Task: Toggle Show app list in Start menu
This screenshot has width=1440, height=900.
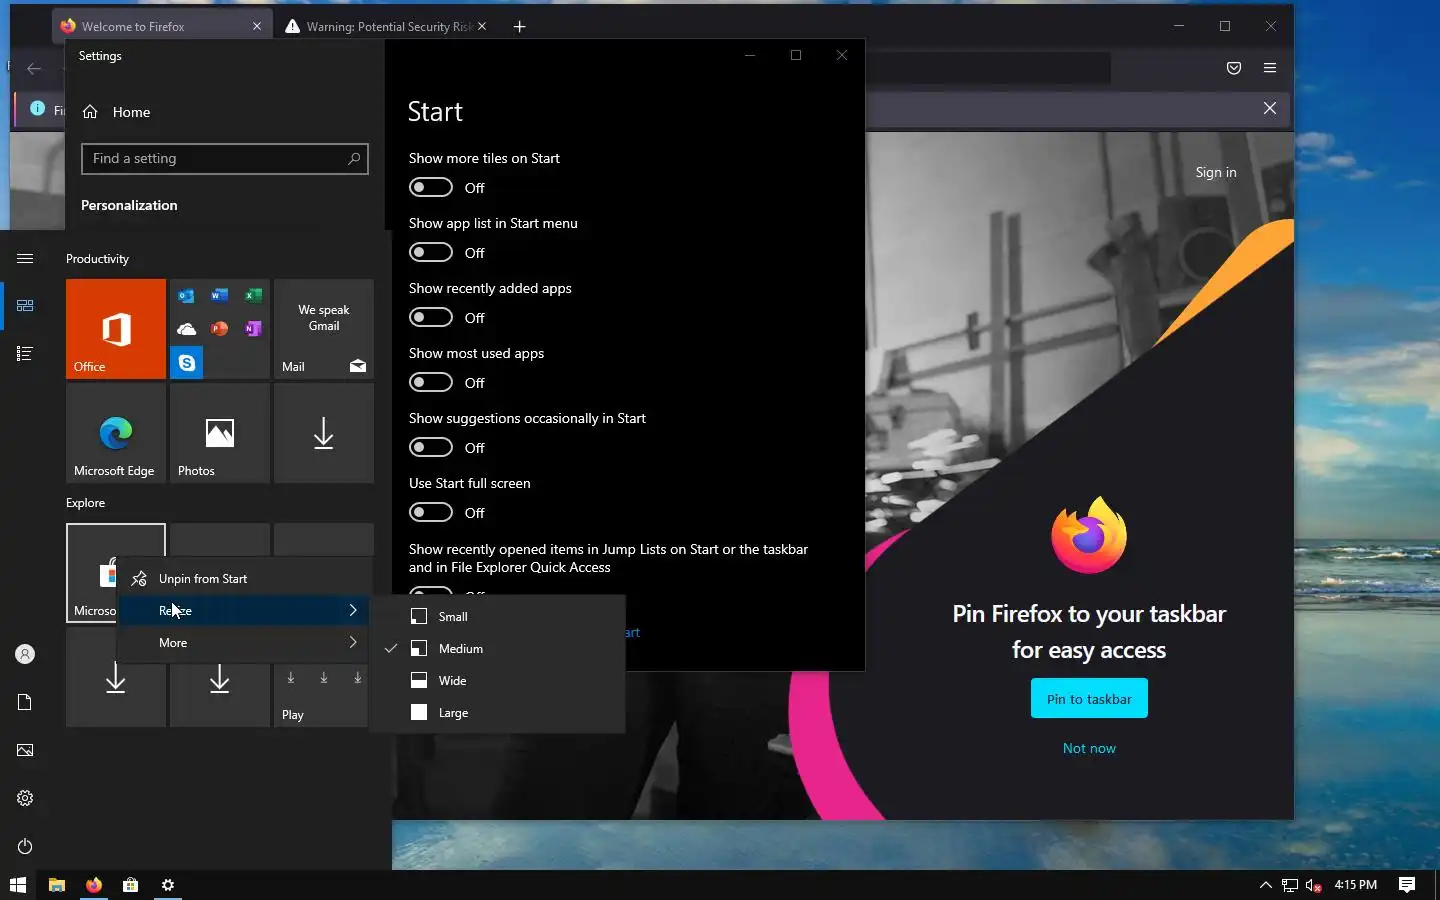Action: coord(431,252)
